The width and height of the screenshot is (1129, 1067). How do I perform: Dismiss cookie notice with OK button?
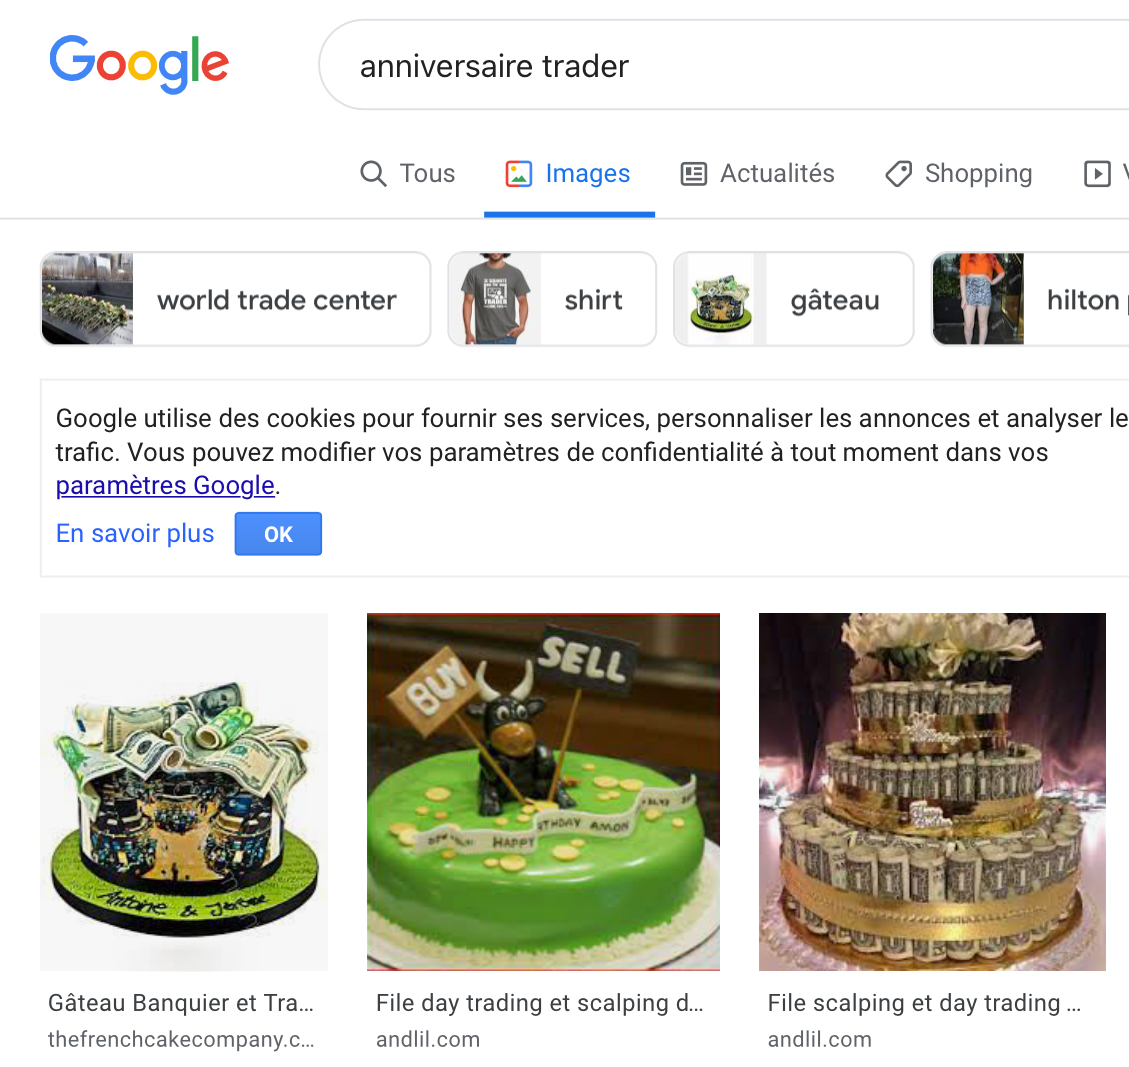click(x=278, y=534)
